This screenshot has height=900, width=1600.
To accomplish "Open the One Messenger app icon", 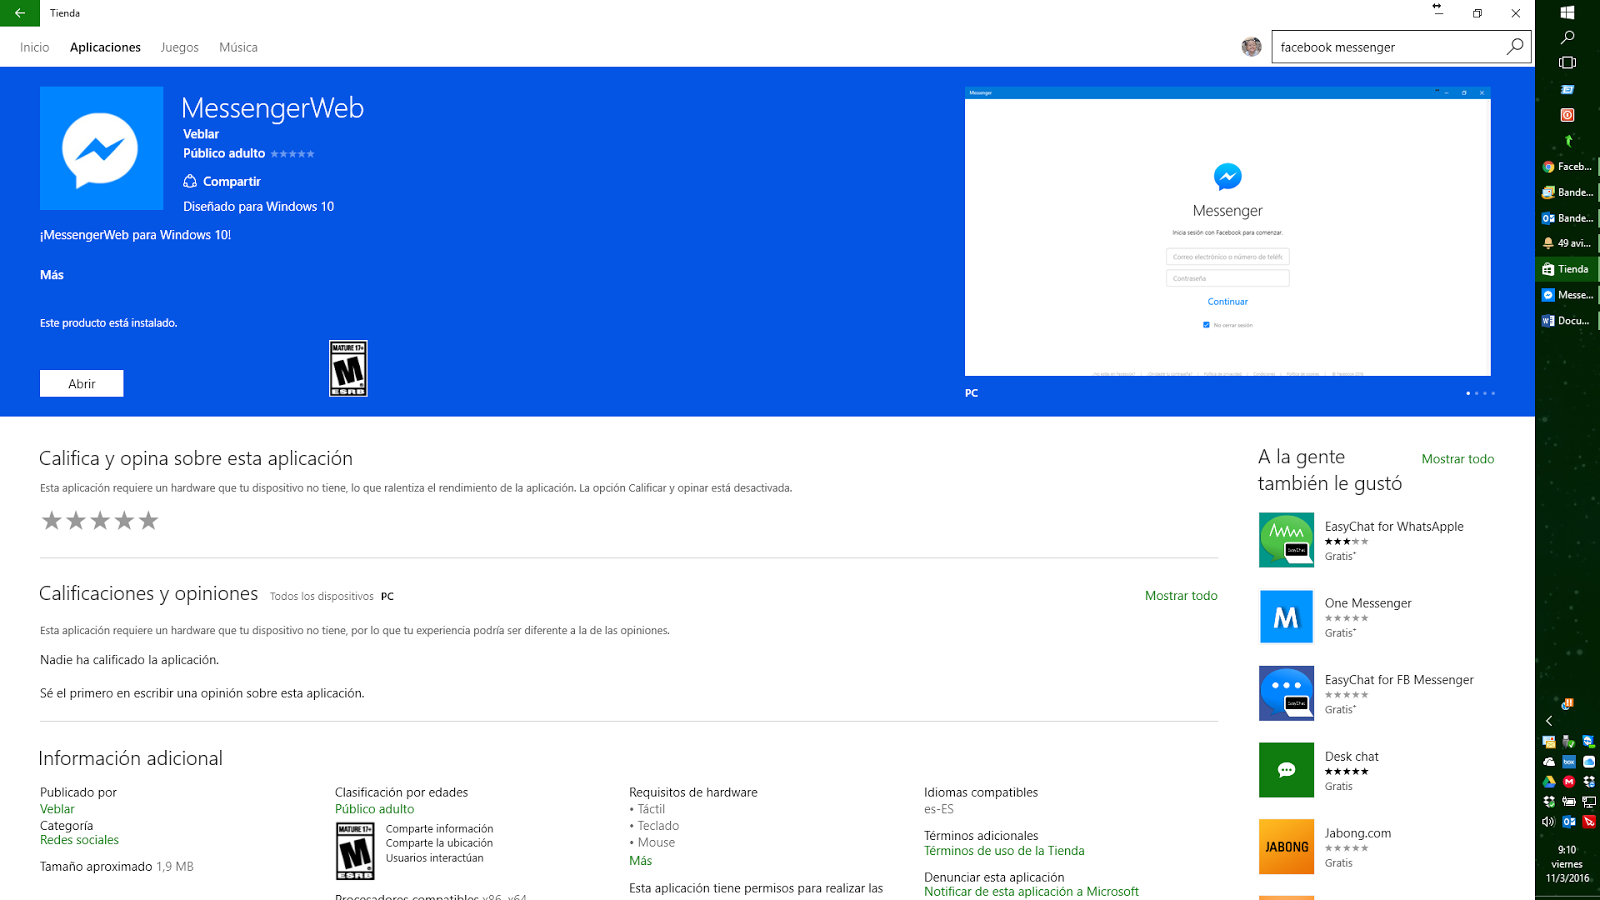I will click(1286, 617).
